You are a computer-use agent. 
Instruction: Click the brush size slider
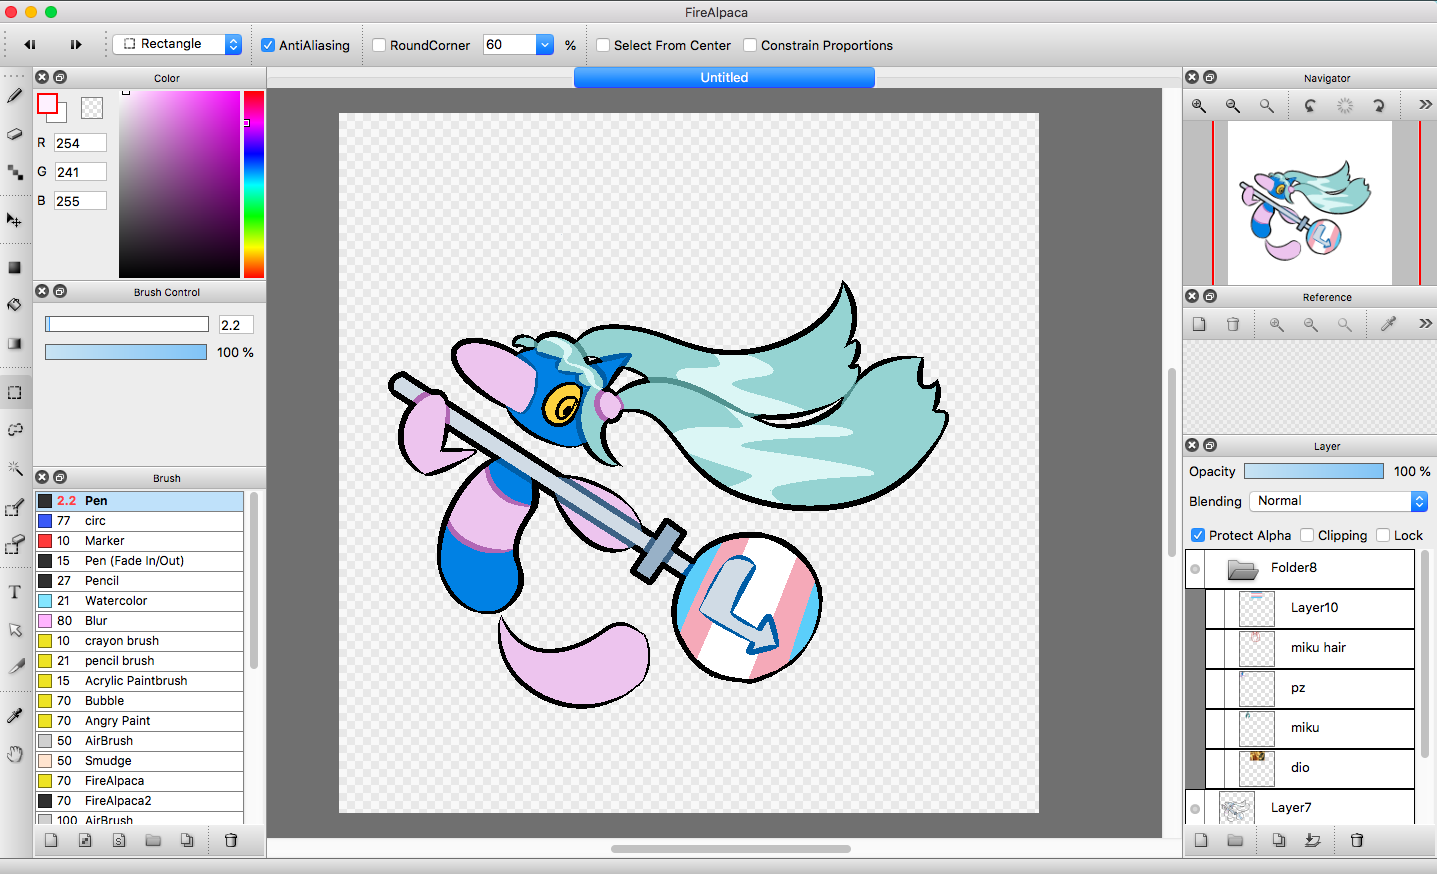tap(127, 324)
